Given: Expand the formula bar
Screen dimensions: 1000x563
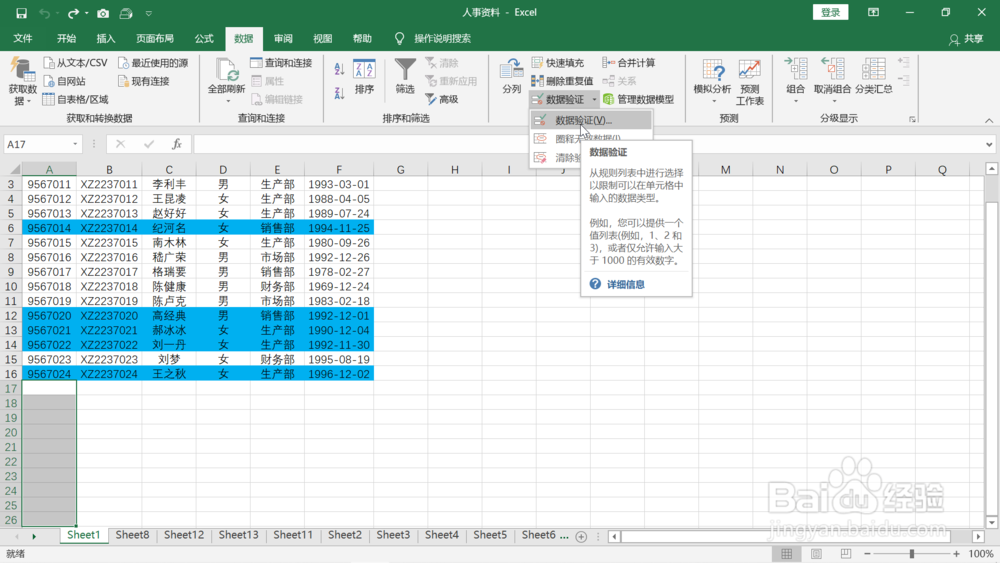Looking at the screenshot, I should pyautogui.click(x=989, y=145).
